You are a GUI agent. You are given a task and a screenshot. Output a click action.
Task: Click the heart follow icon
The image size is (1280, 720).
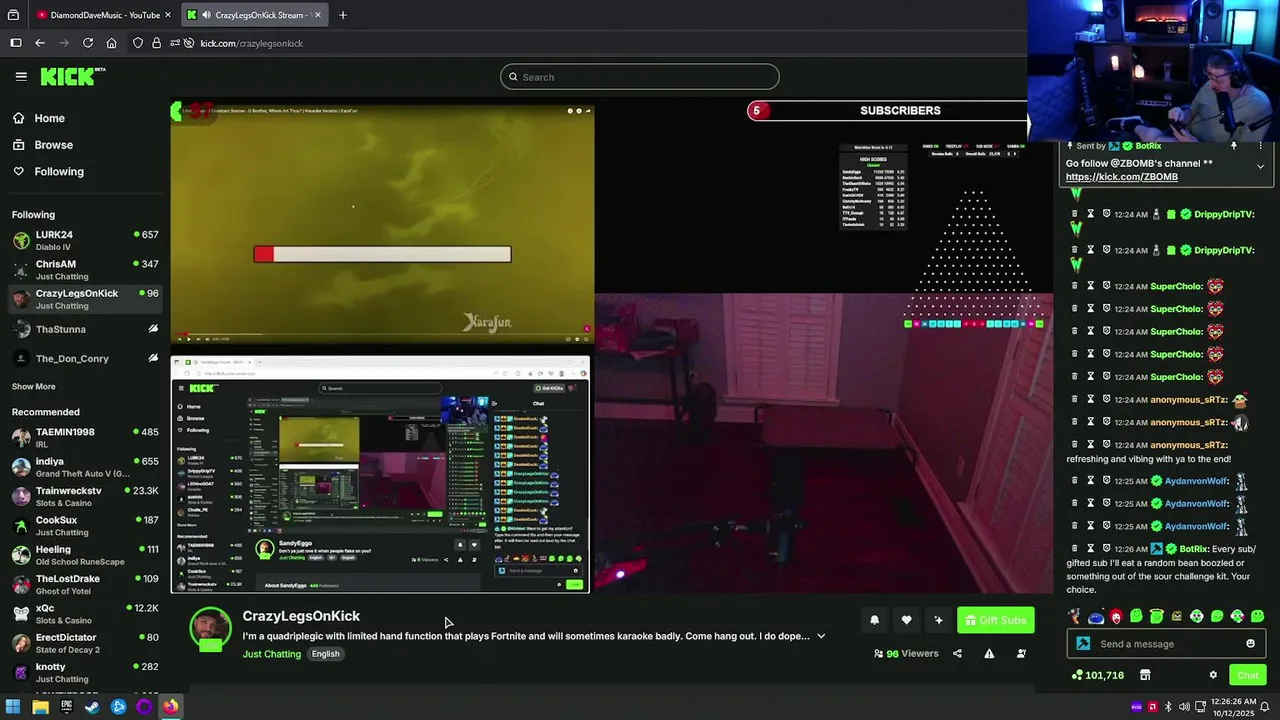[x=906, y=620]
